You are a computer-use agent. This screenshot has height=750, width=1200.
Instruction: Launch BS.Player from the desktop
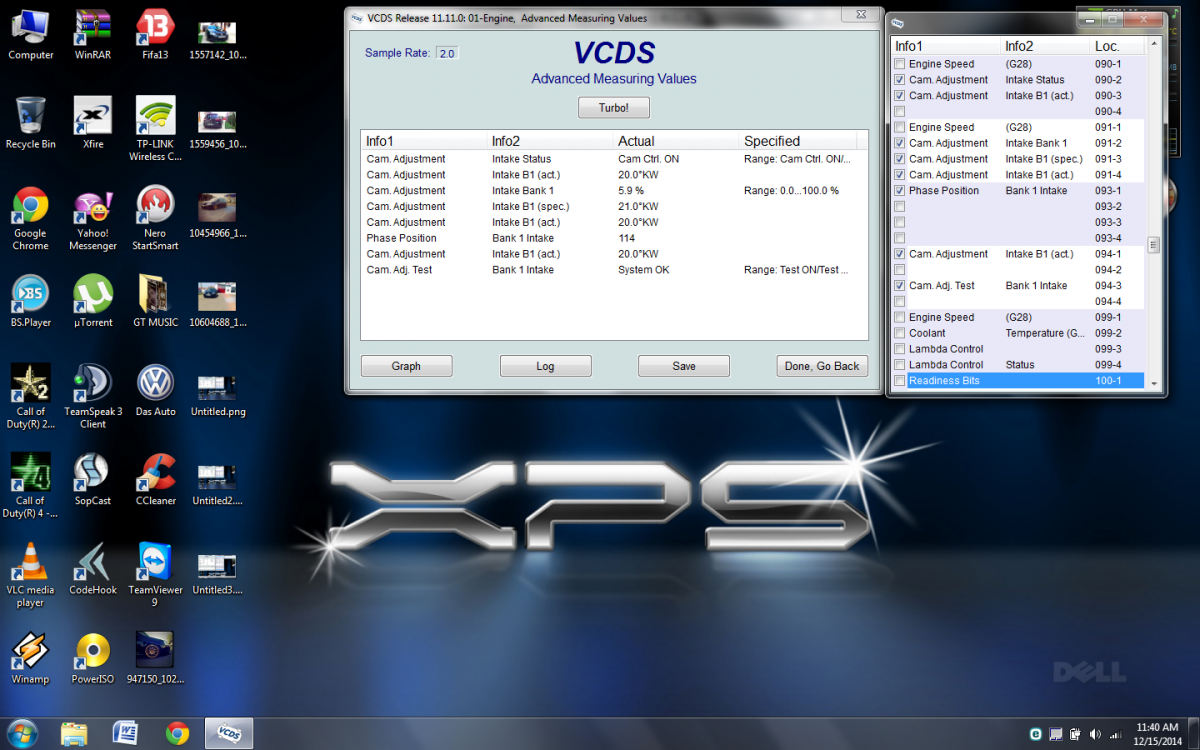[30, 296]
